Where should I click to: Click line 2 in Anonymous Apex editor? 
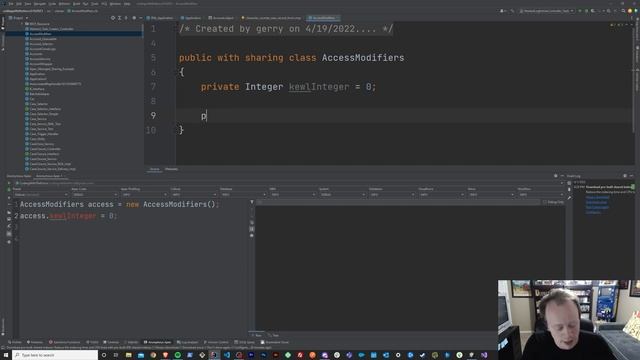point(69,216)
